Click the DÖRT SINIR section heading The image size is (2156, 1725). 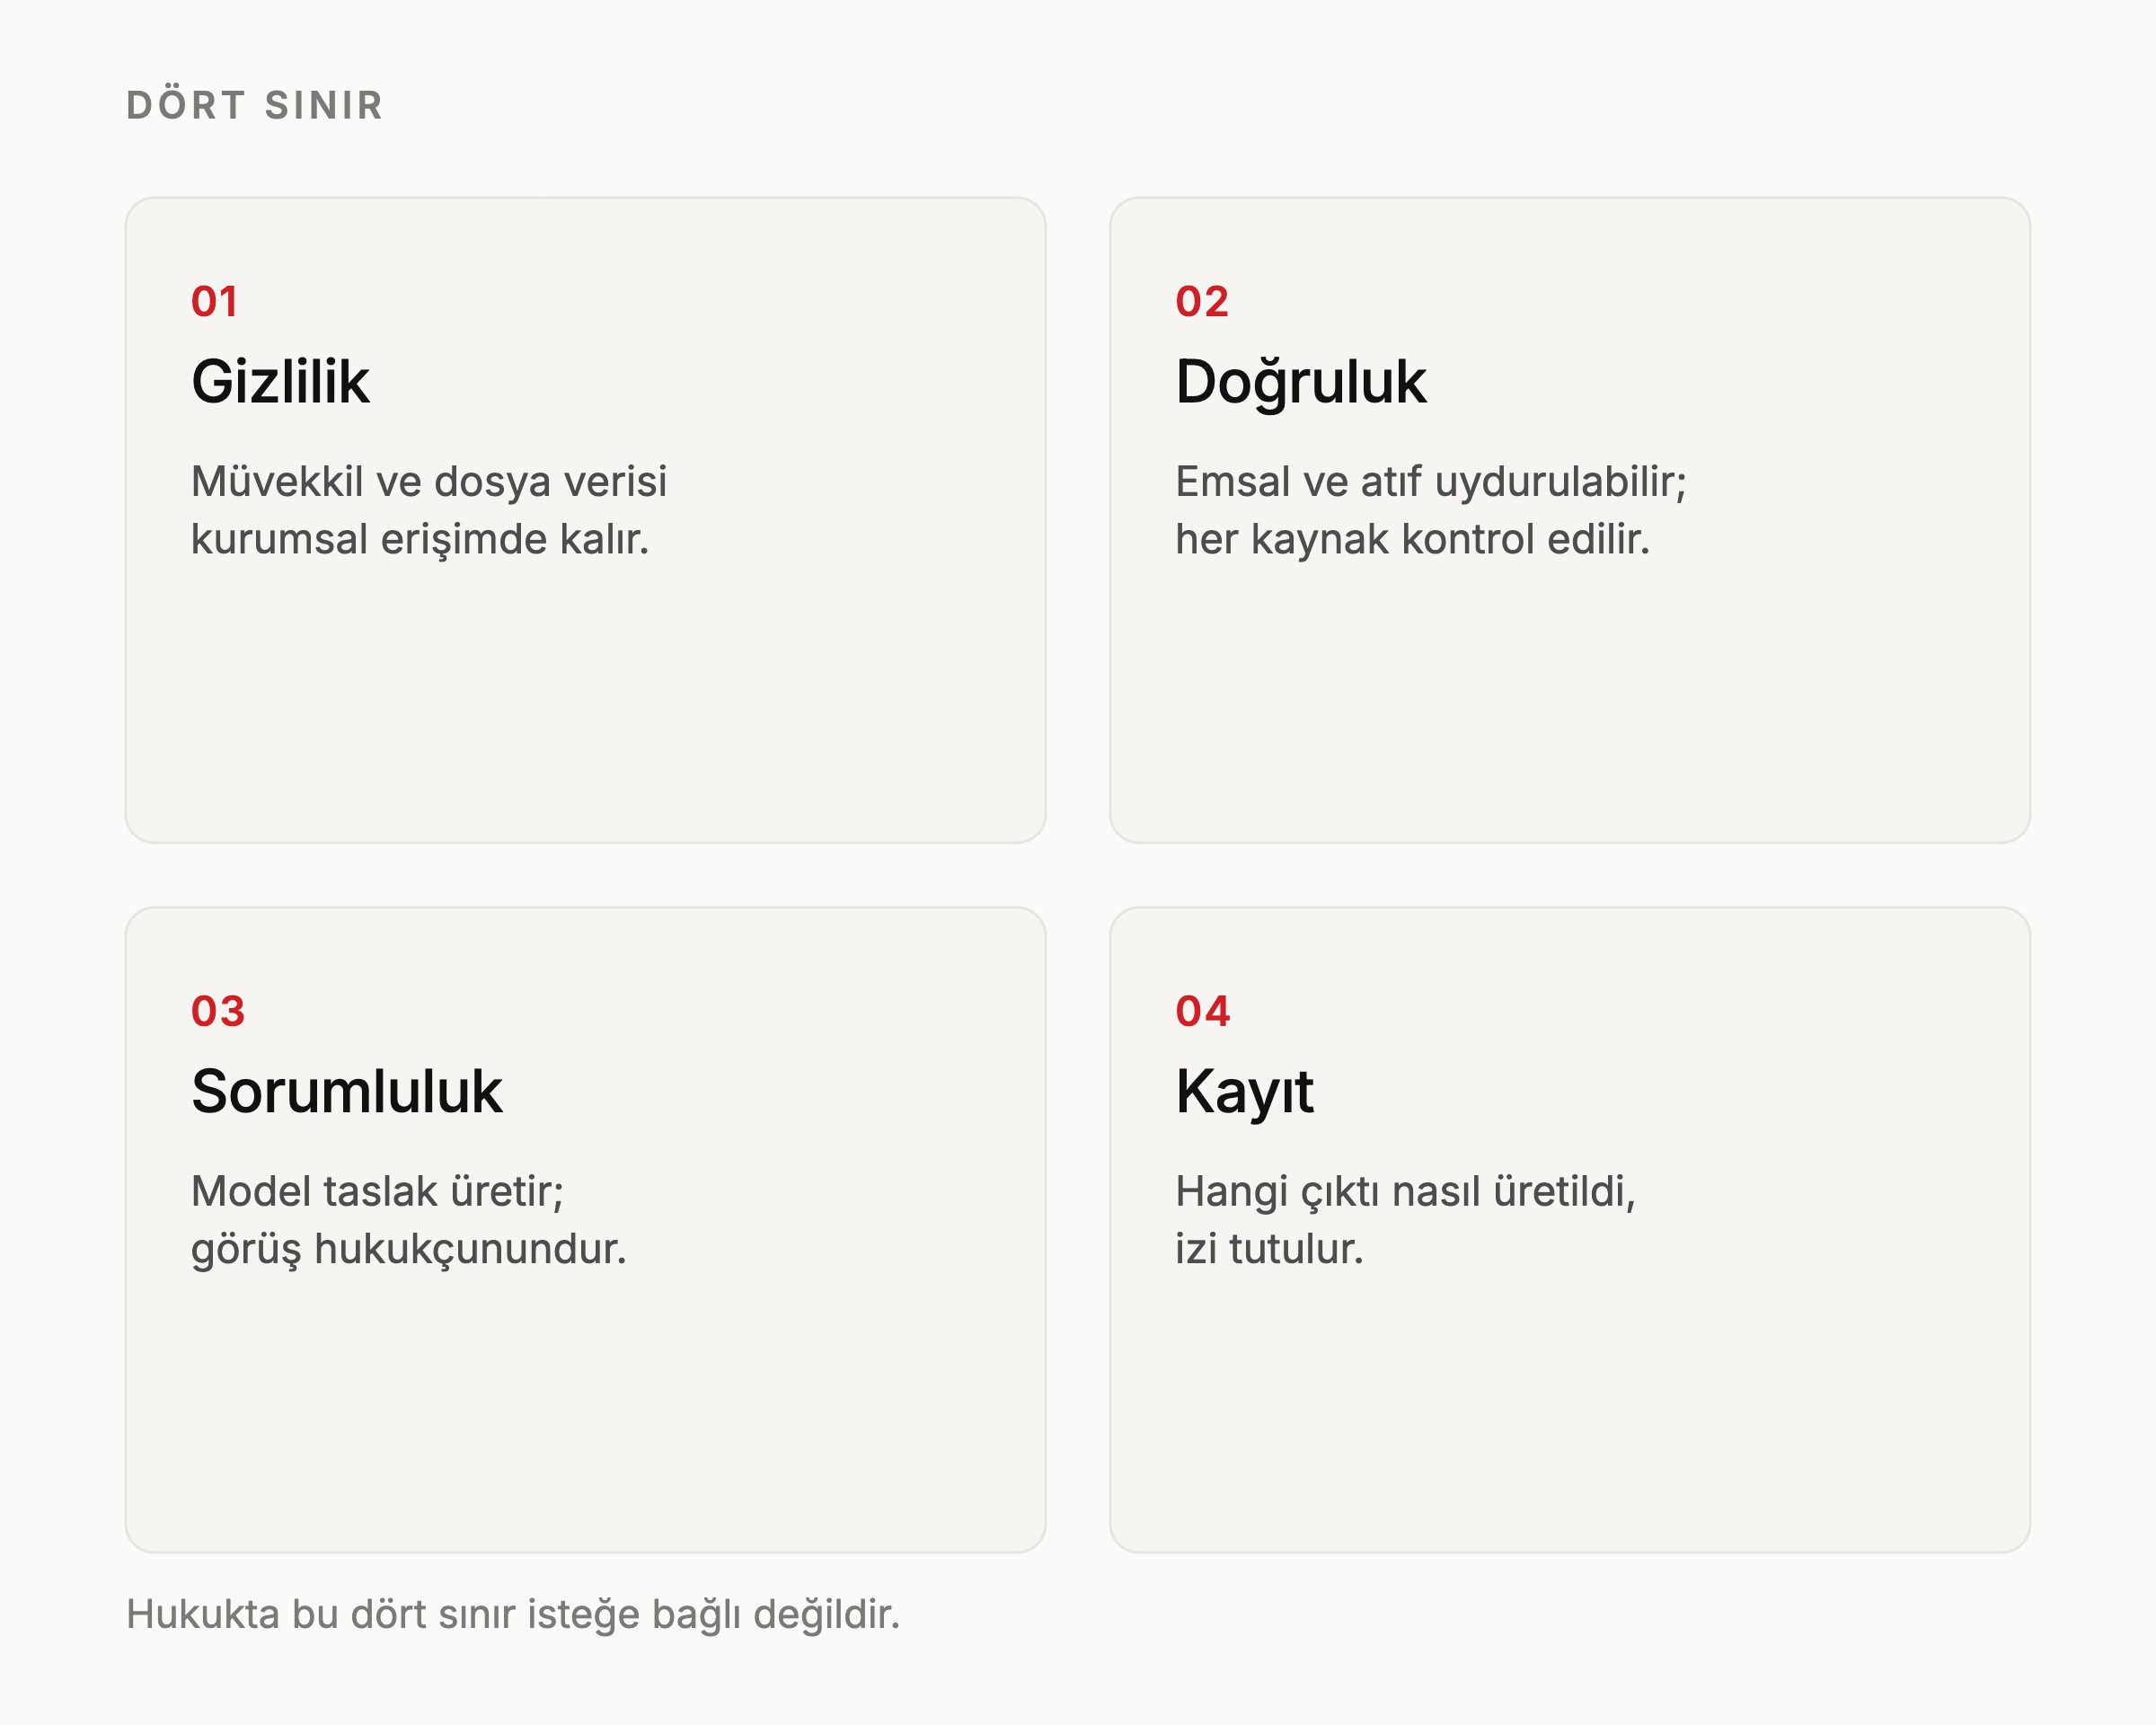pos(255,105)
